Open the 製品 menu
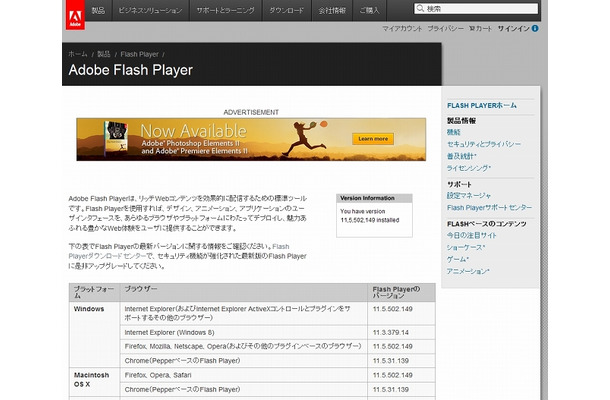 [98, 11]
